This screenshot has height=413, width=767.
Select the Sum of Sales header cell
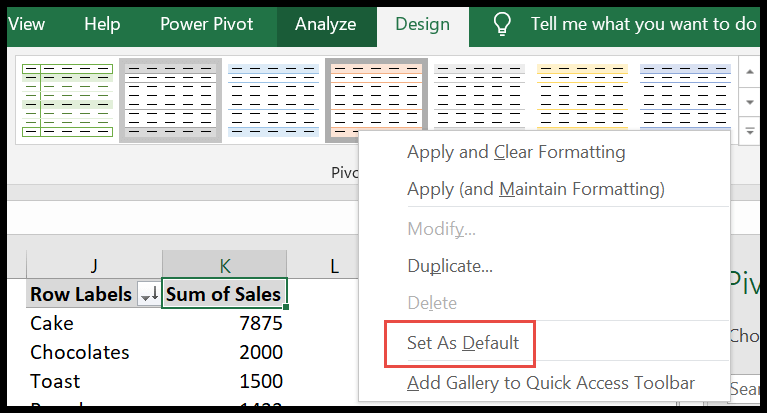[x=223, y=295]
